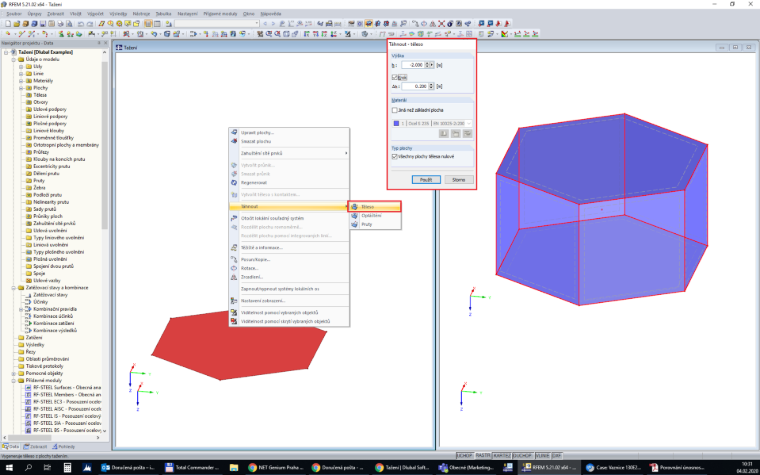The height and width of the screenshot is (475, 760).
Task: Toggle OUCHOP in status bar
Action: pos(522,456)
